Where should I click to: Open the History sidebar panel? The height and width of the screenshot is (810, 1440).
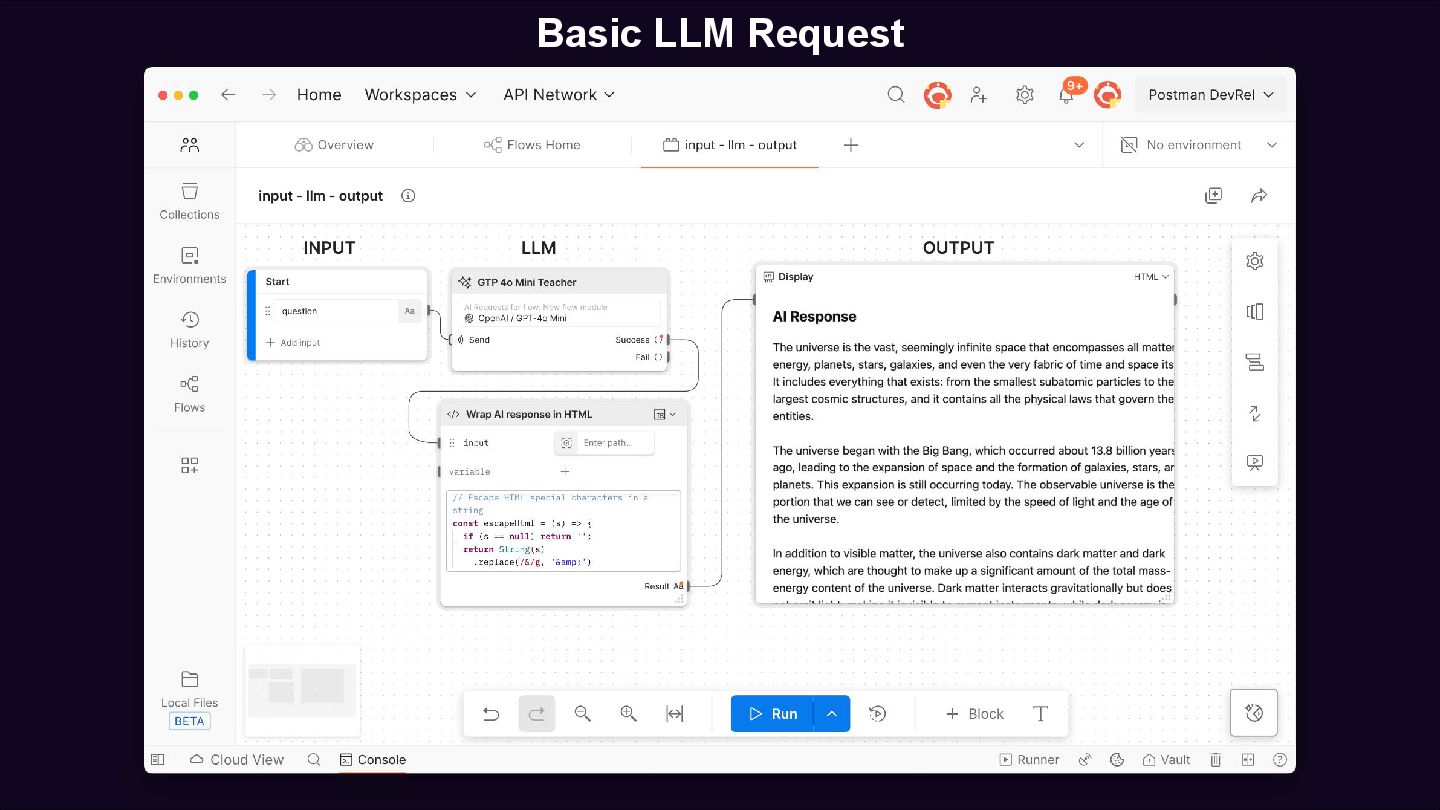pyautogui.click(x=189, y=330)
